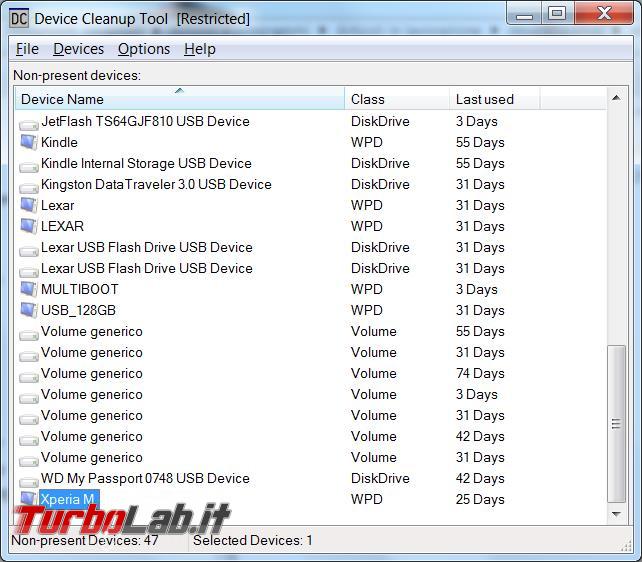Click the Lexar WPD device icon

pos(29,205)
